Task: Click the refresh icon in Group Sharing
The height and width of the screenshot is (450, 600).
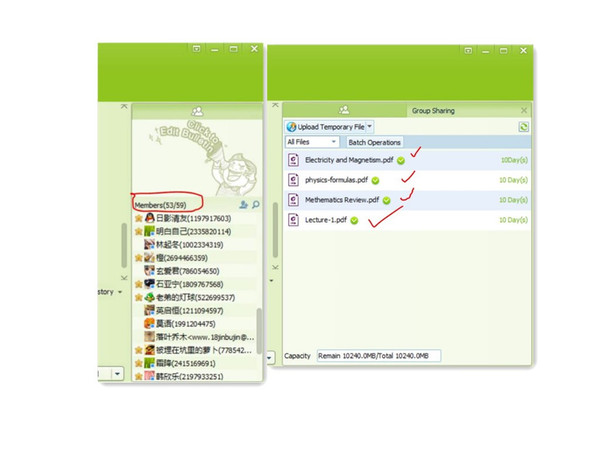Action: tap(523, 127)
